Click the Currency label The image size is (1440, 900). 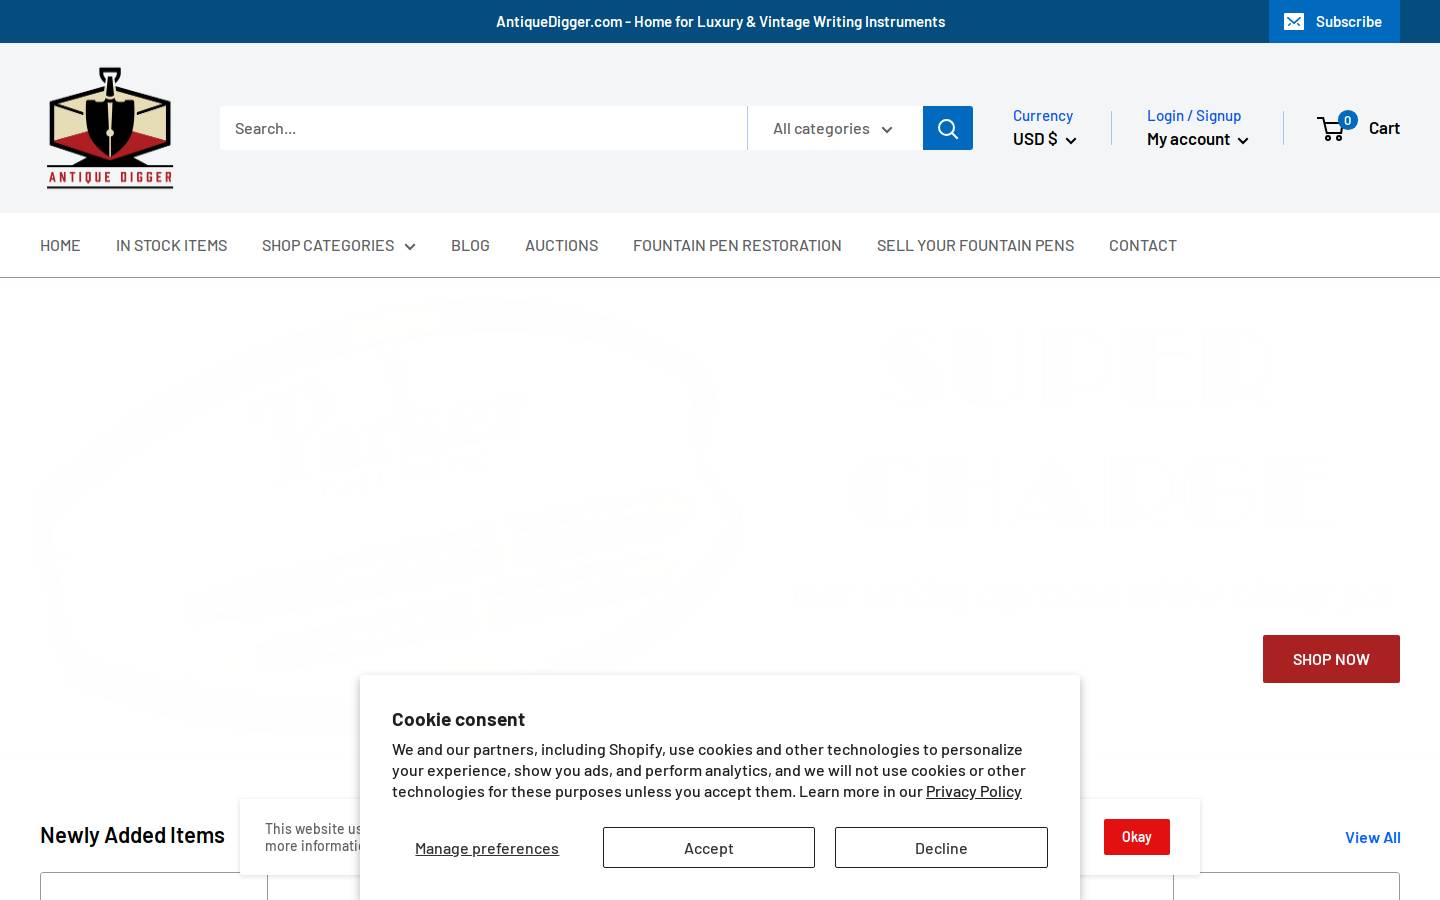(x=1042, y=115)
